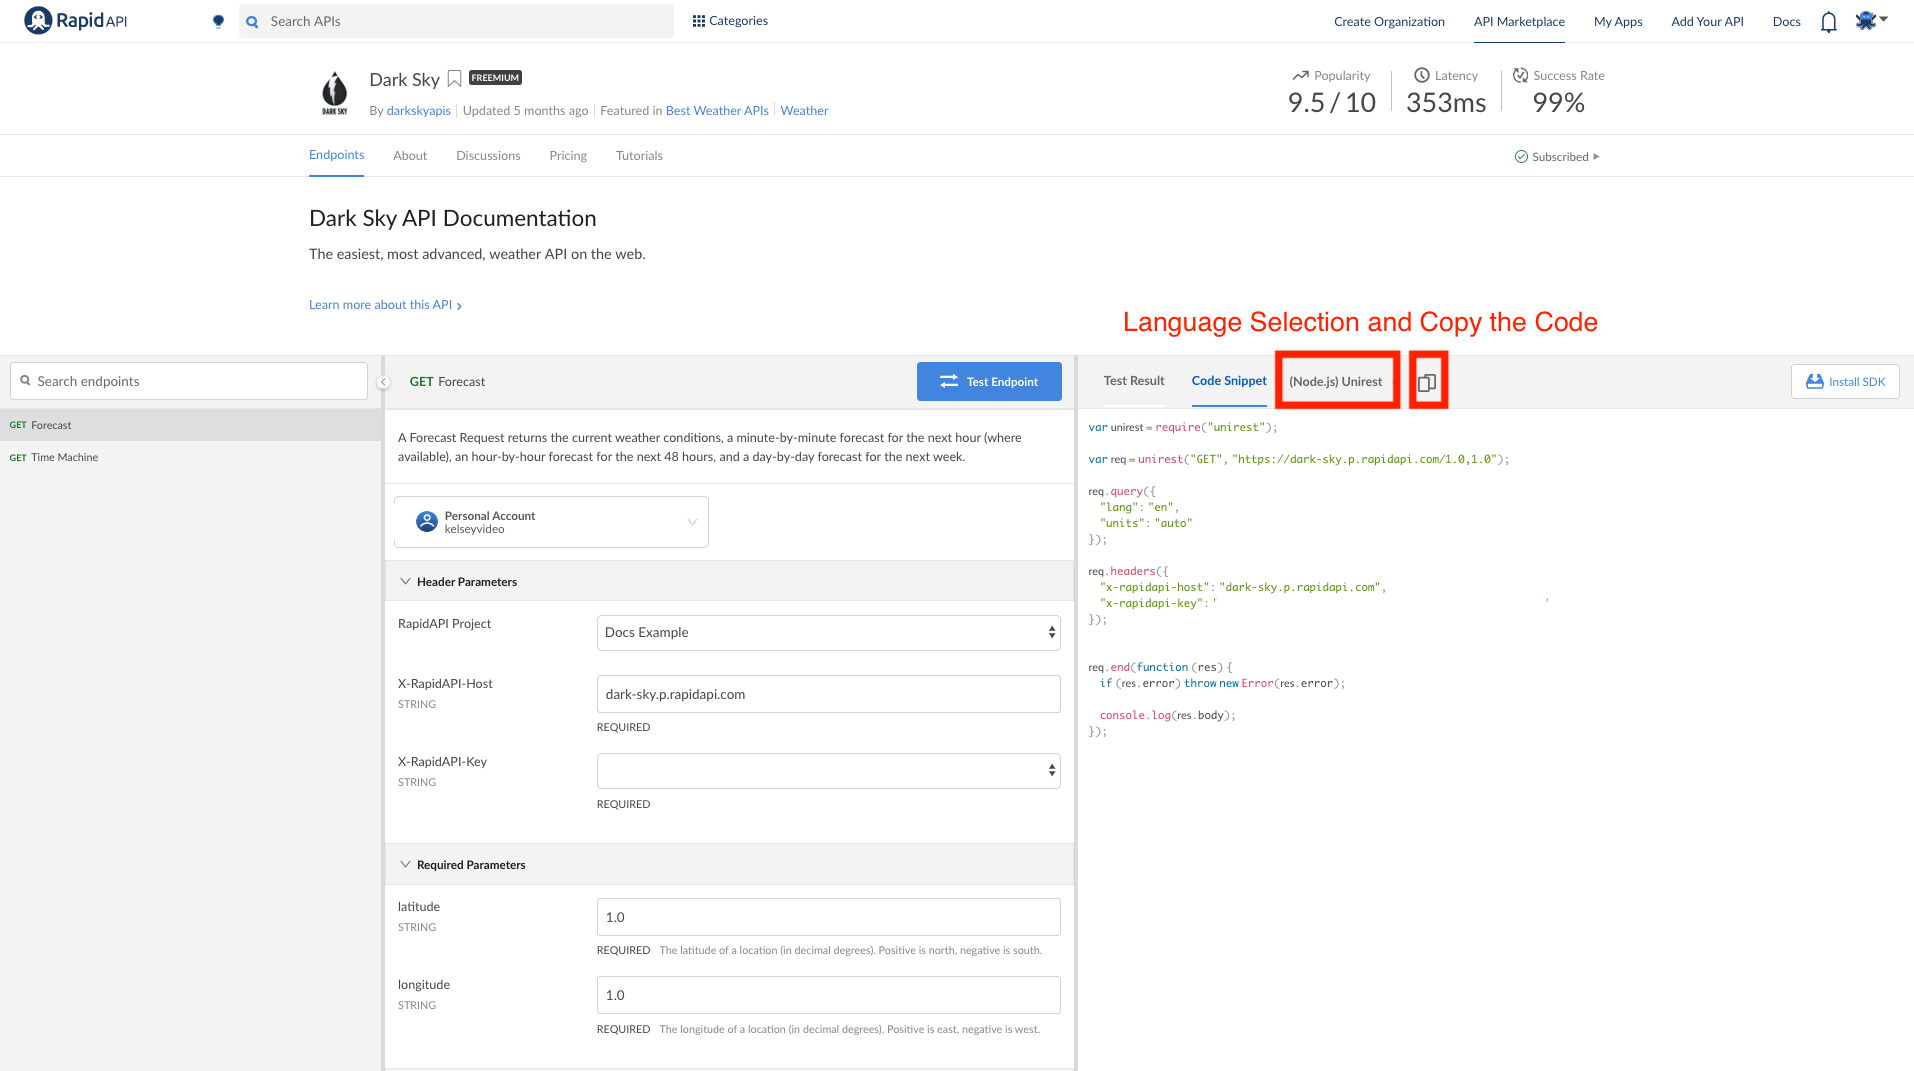Switch to the Test Result tab
This screenshot has height=1071, width=1914.
tap(1134, 381)
